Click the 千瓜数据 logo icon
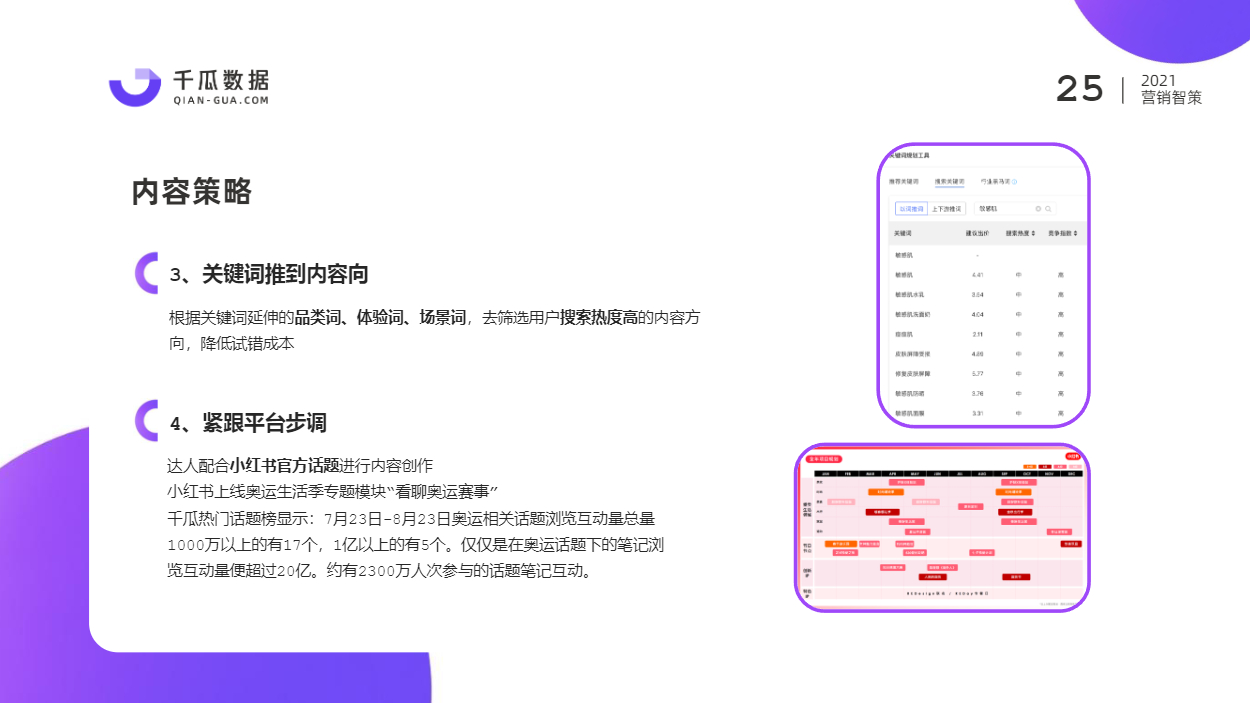The image size is (1250, 703). pyautogui.click(x=135, y=86)
